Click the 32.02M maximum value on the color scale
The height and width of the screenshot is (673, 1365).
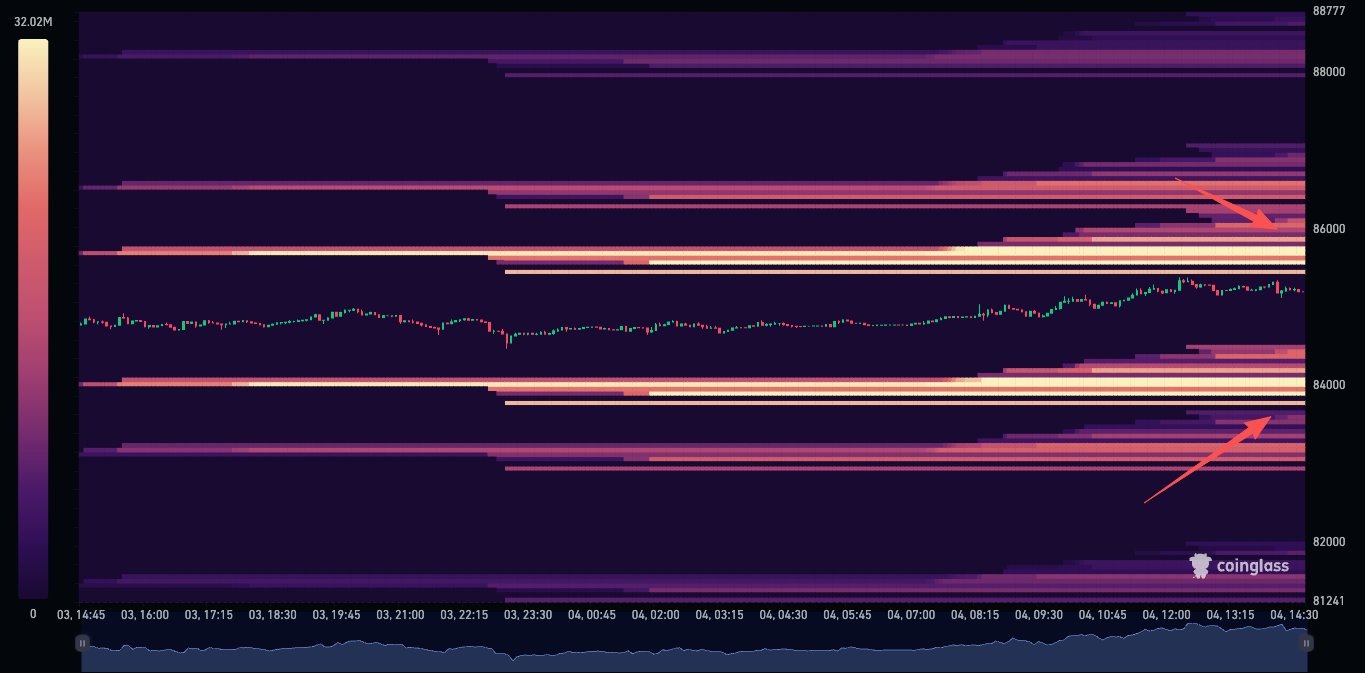tap(33, 20)
